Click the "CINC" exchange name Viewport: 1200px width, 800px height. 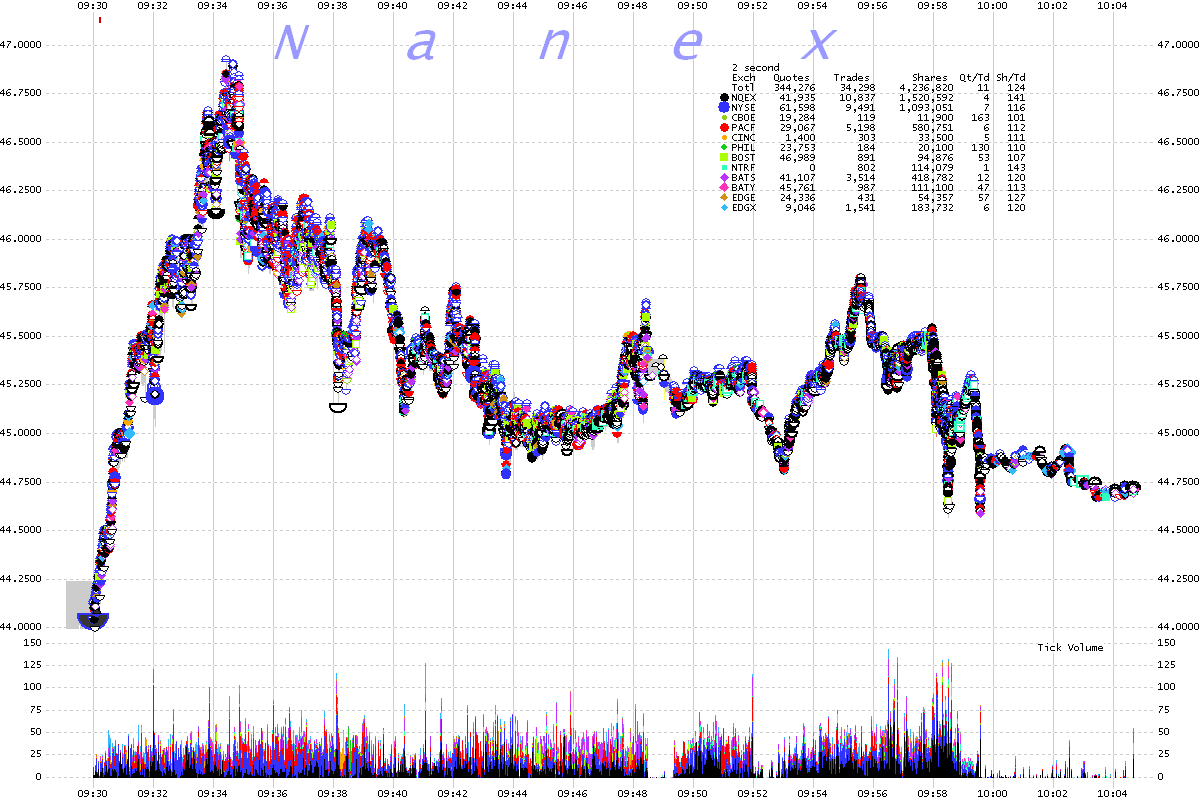pyautogui.click(x=744, y=137)
